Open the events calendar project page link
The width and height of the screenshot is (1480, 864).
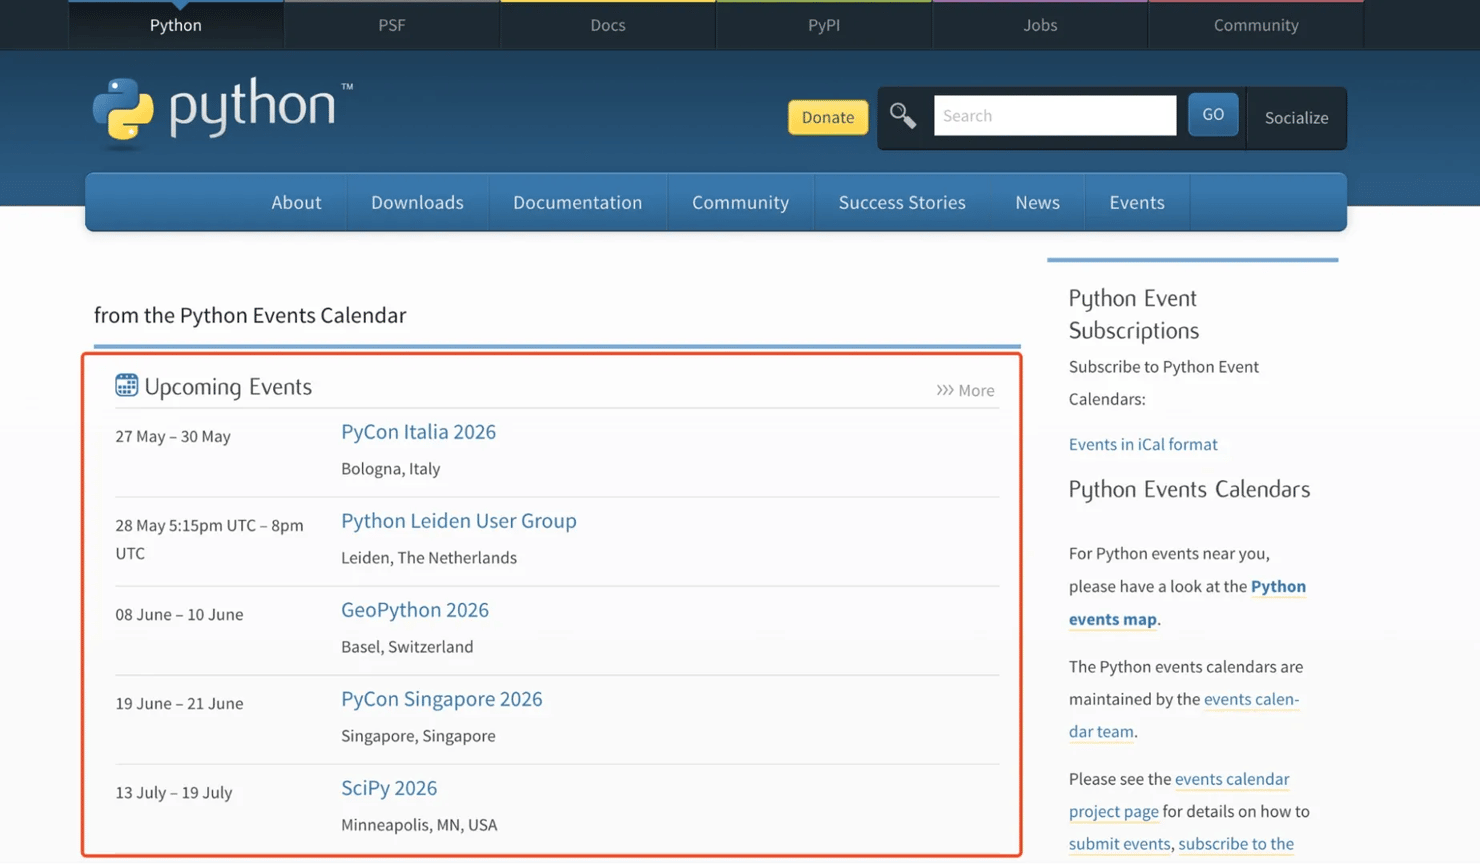tap(1179, 795)
